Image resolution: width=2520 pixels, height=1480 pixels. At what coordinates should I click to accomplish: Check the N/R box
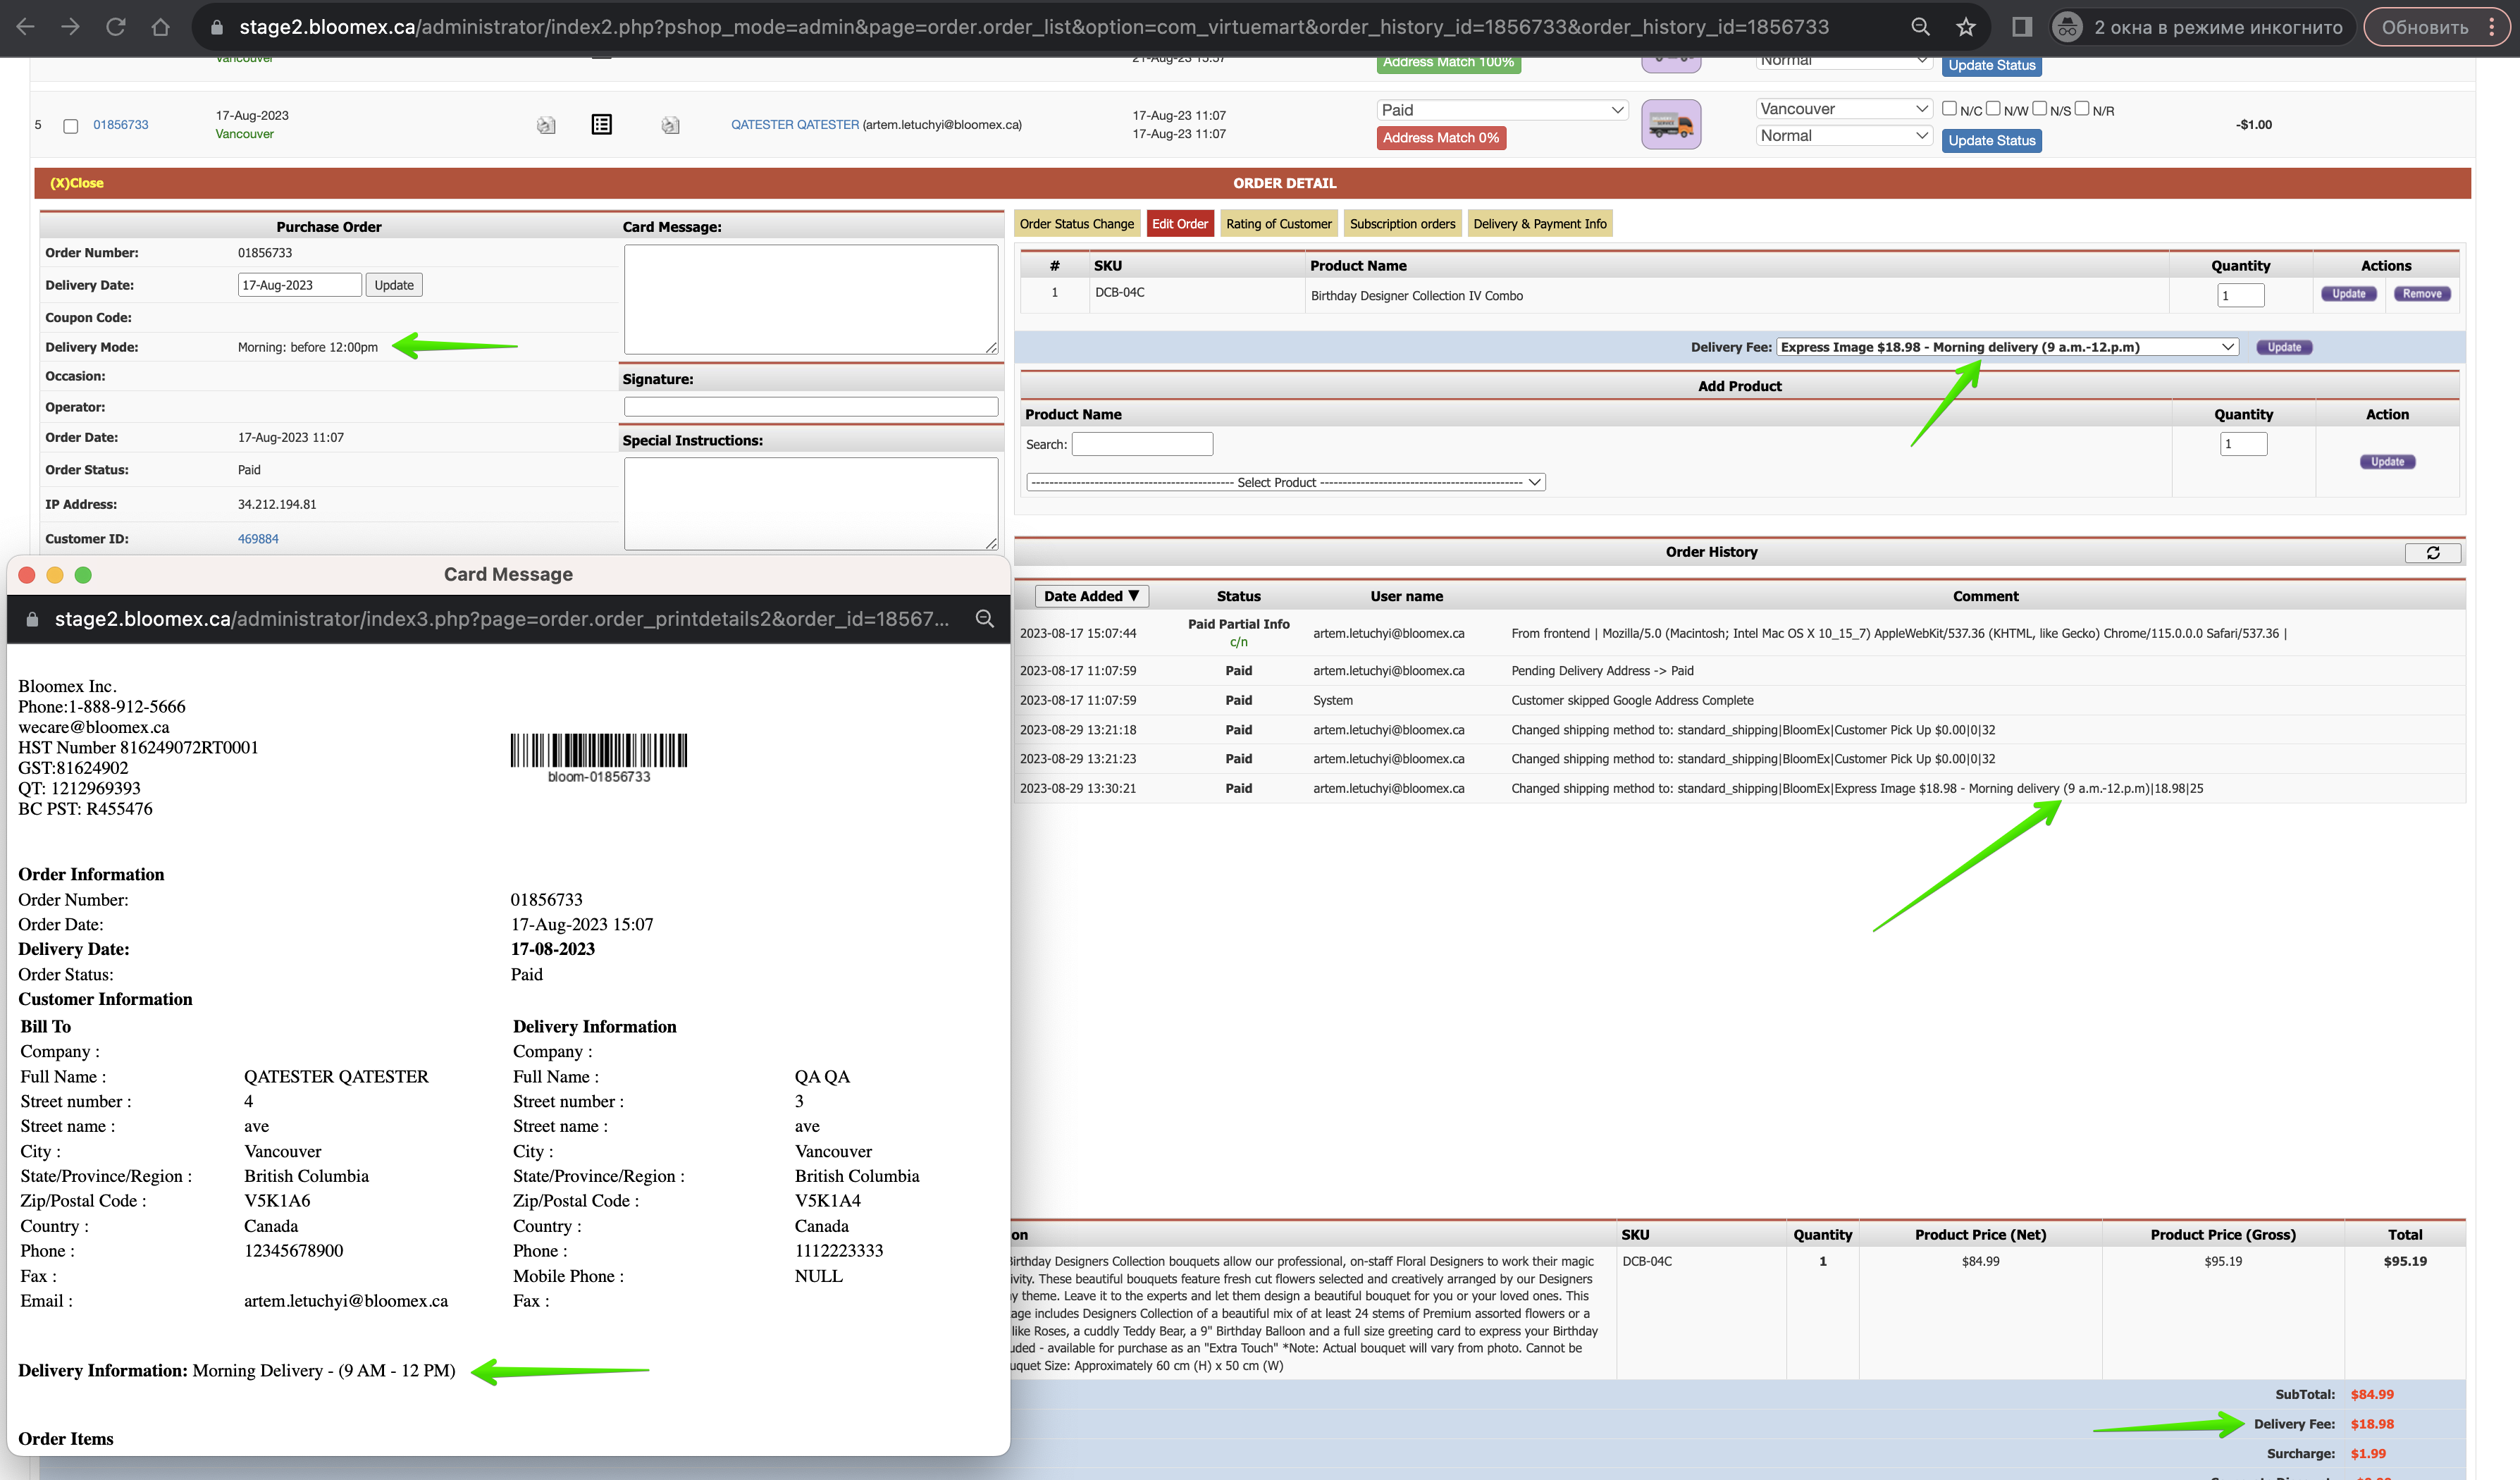2082,108
